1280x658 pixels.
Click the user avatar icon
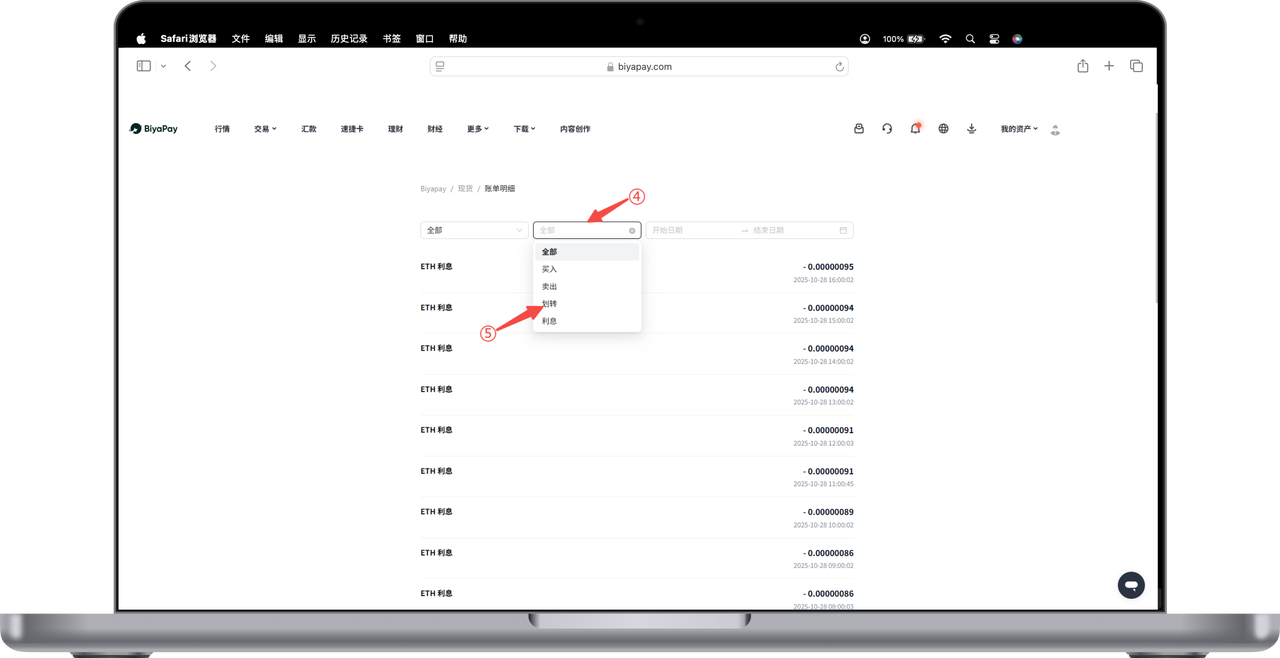[x=1055, y=130]
